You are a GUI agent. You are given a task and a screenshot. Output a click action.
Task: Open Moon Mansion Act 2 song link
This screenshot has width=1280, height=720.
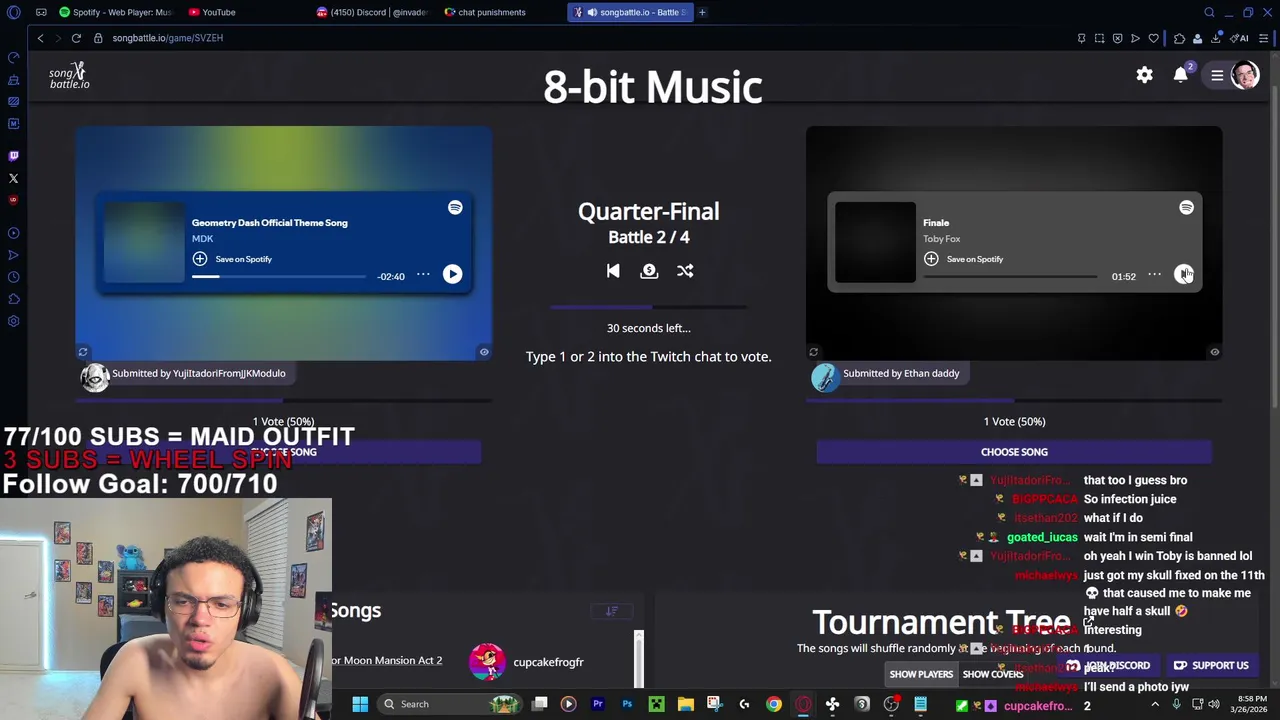pos(386,661)
